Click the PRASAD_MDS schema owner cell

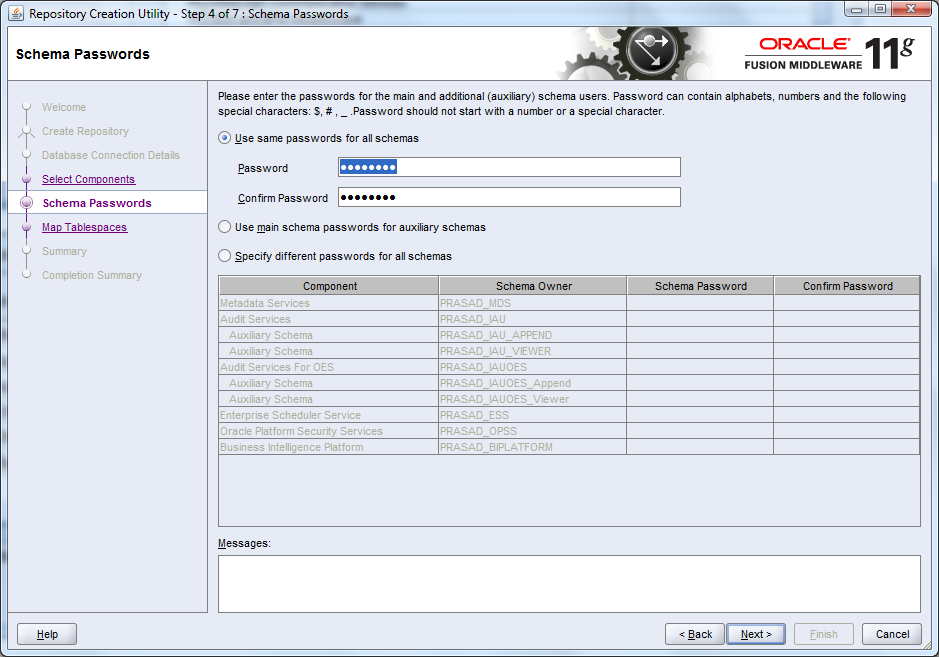533,303
